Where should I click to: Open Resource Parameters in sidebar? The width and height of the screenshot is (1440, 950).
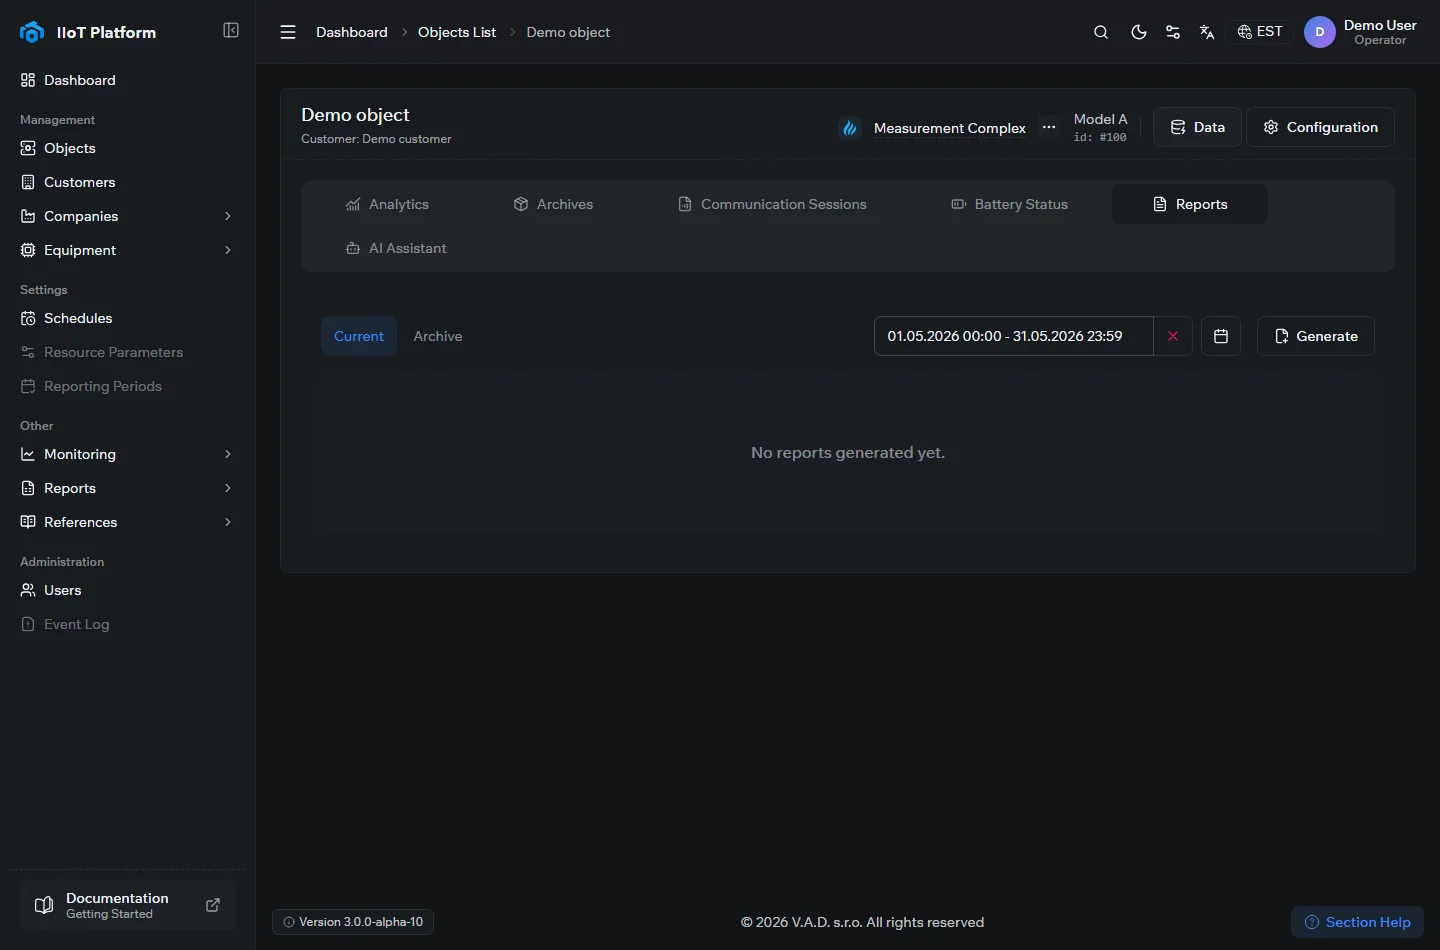127,352
